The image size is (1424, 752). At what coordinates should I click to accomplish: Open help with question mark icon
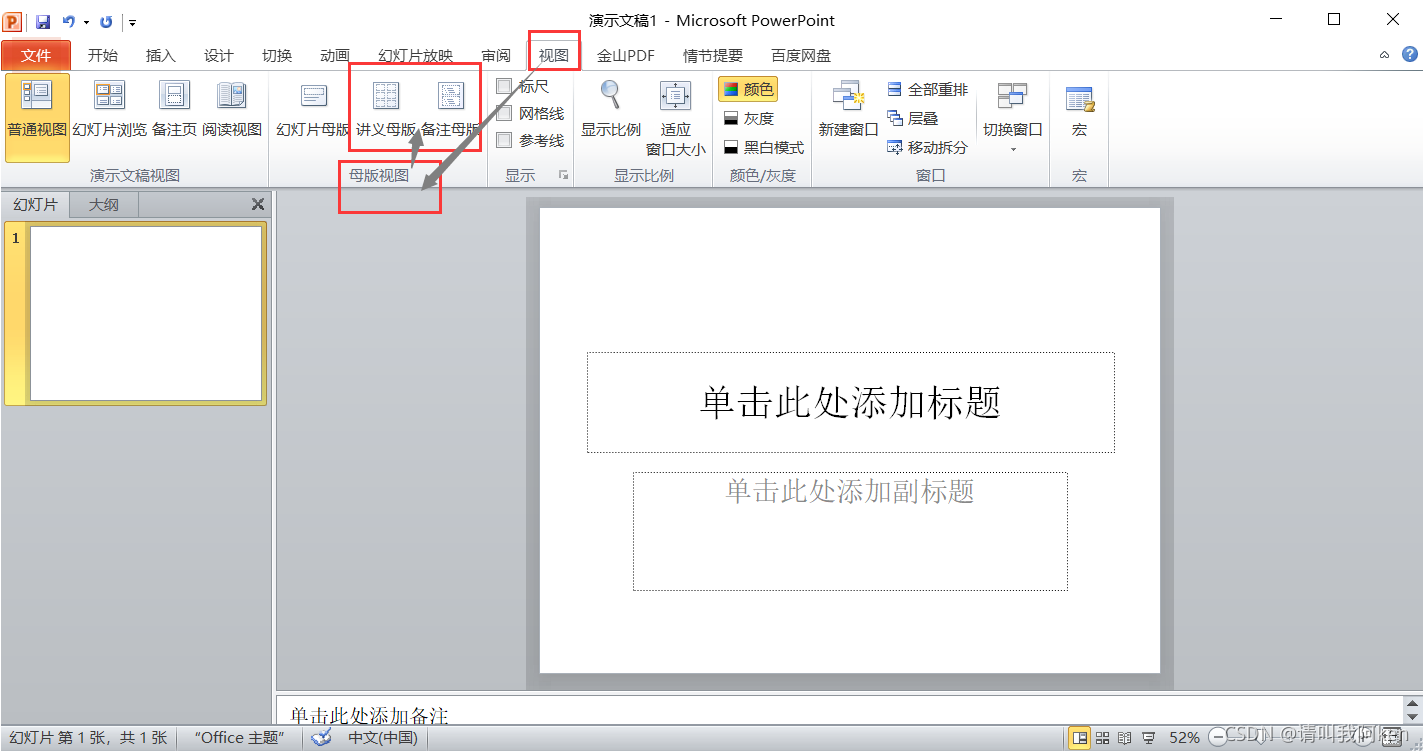point(1410,55)
